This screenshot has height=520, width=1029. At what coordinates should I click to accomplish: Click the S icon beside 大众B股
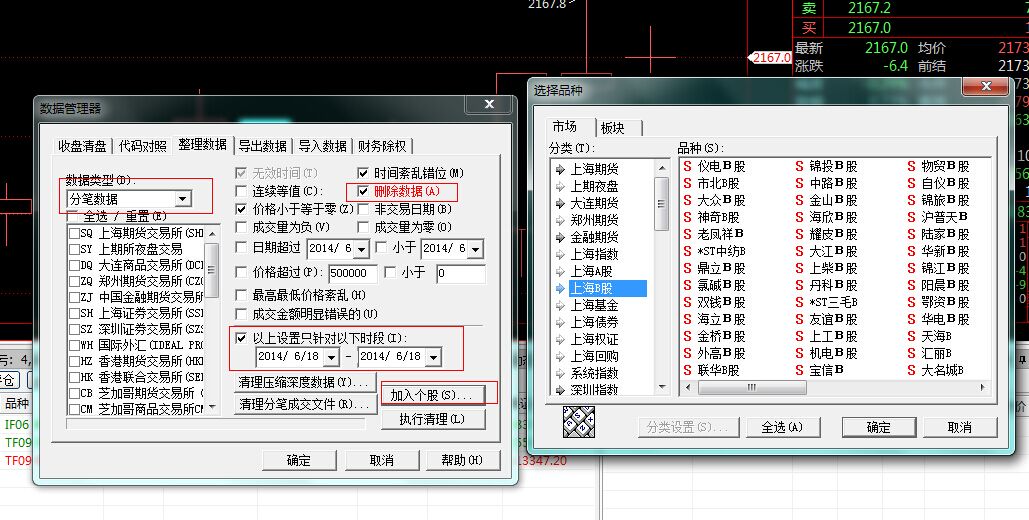[x=687, y=200]
